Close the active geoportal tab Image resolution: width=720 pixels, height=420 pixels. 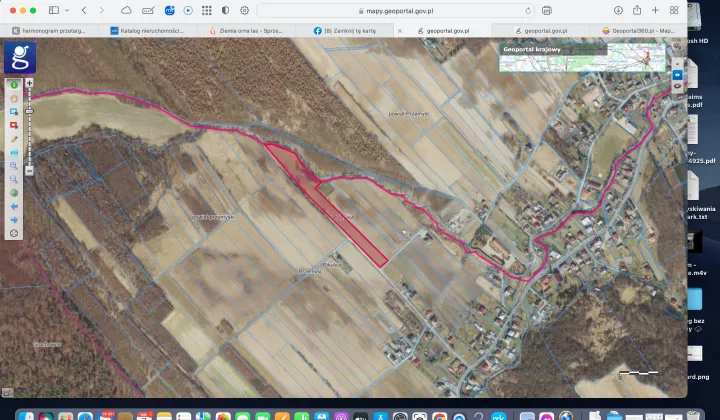[x=399, y=31]
